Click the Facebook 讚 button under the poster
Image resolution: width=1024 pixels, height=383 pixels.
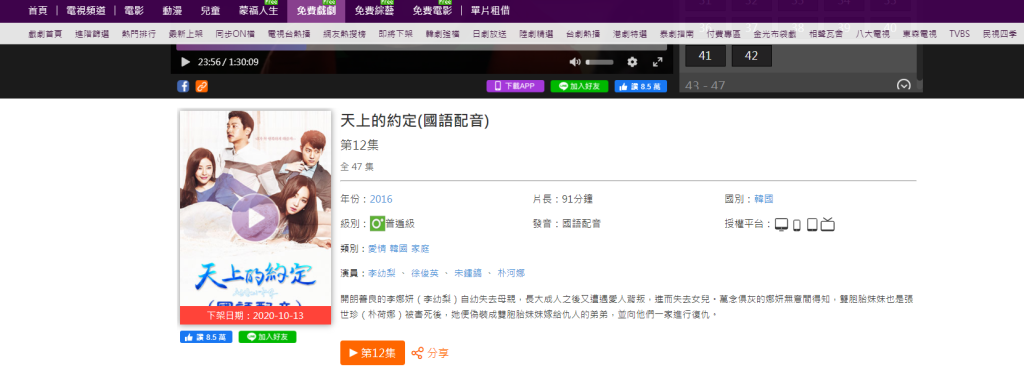(x=206, y=337)
